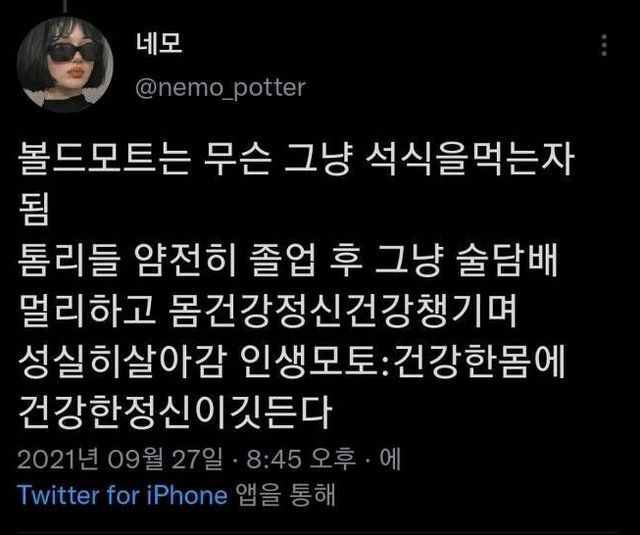Click the phrase 석식을먹는자 in the tweet
Screen dimensions: 640x535
[x=469, y=159]
